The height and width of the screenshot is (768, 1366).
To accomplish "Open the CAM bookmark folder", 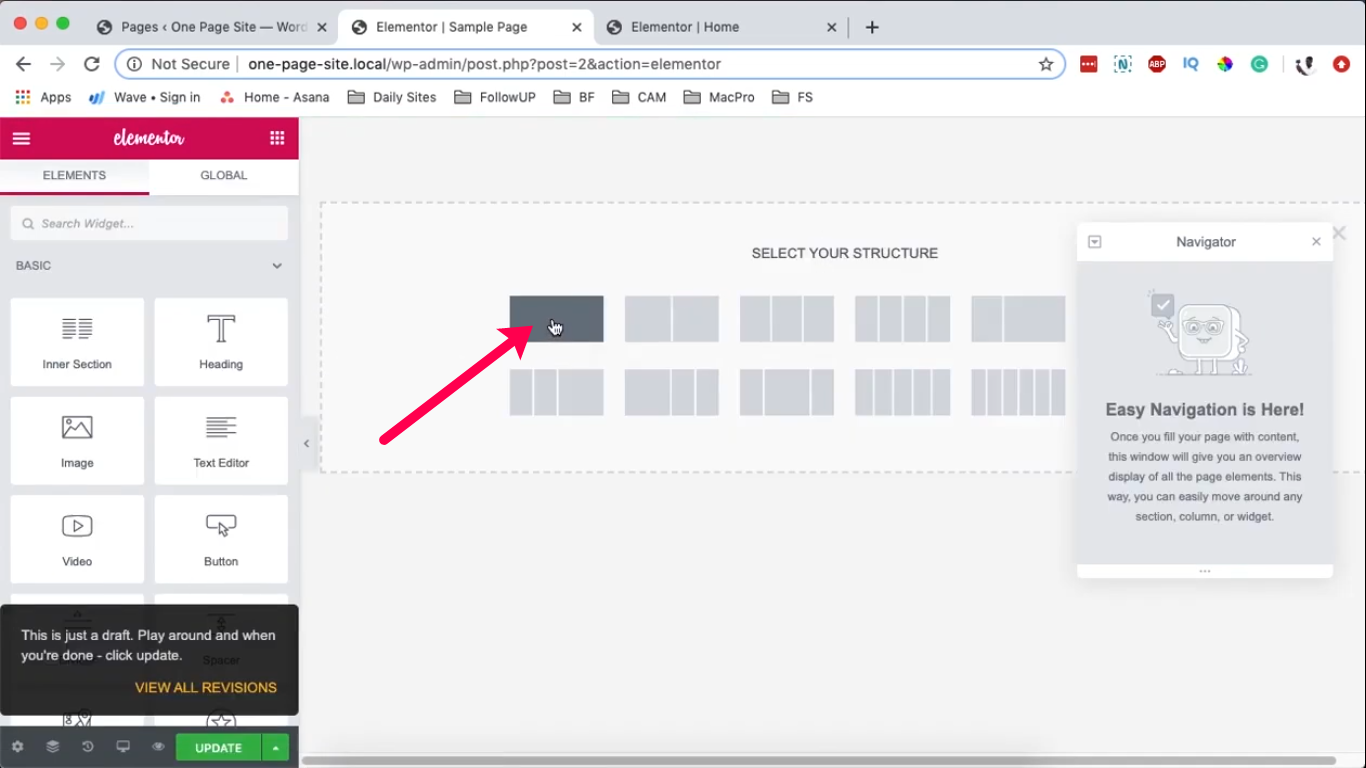I will pos(639,97).
